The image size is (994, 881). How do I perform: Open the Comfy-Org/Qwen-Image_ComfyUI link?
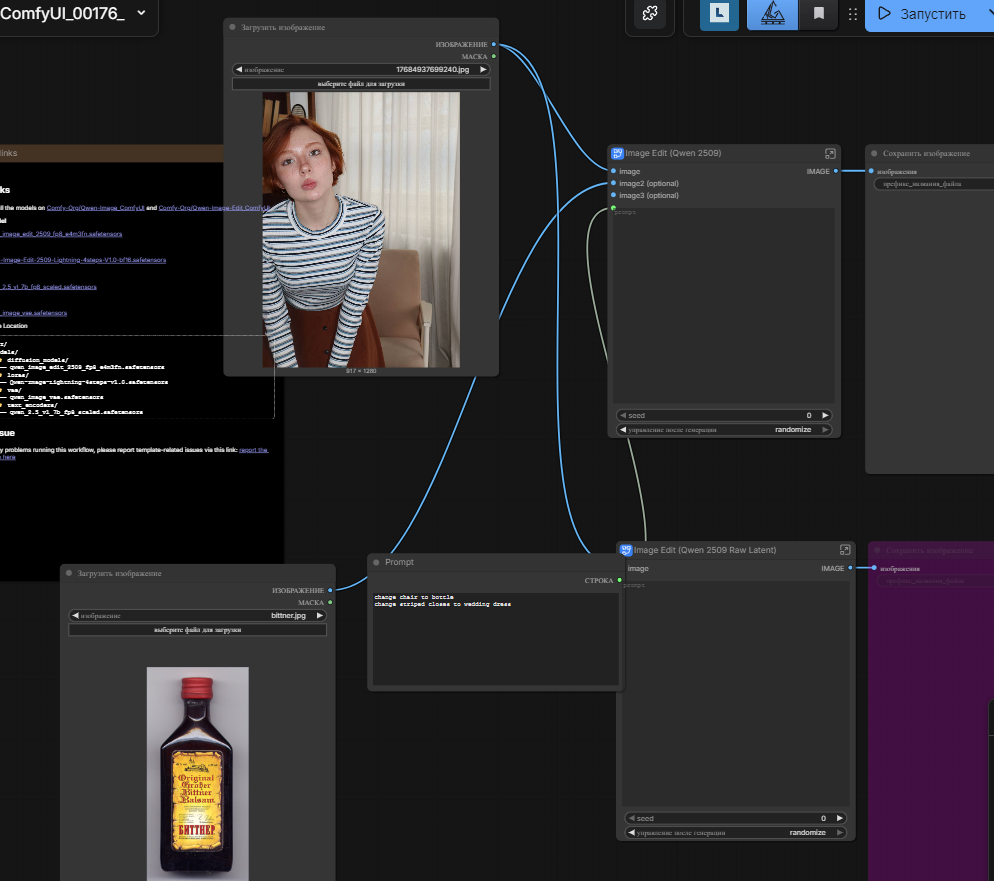pyautogui.click(x=96, y=208)
